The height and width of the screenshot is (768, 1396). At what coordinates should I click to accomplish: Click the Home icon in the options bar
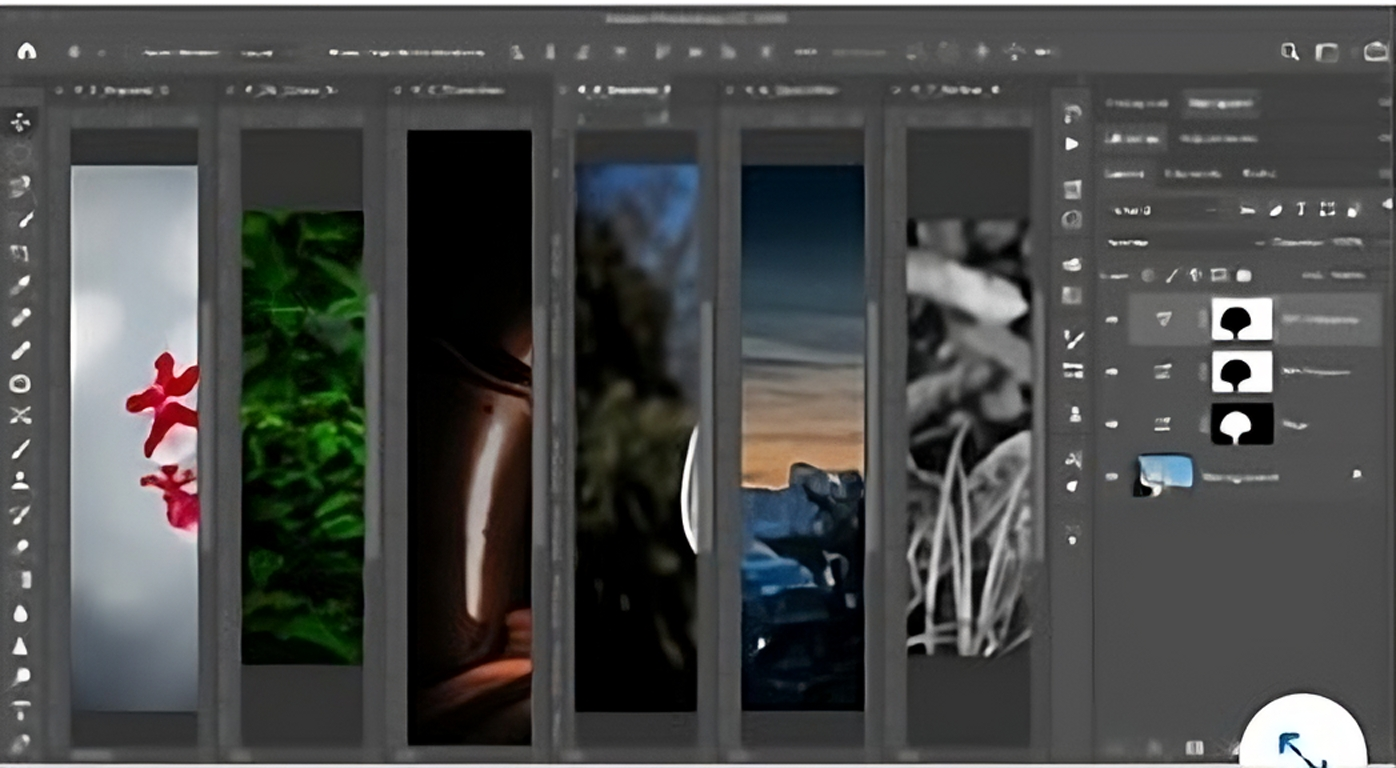(x=27, y=51)
